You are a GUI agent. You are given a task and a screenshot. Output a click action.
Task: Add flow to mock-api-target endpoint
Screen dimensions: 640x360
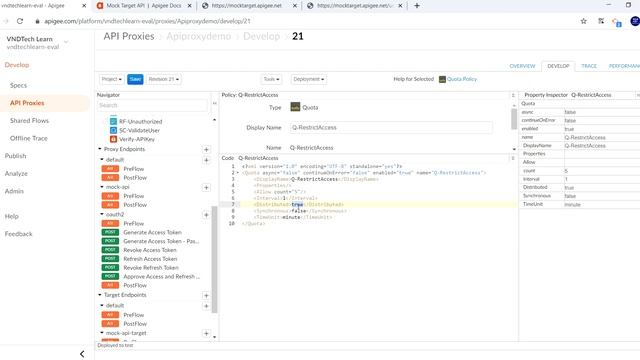point(206,333)
